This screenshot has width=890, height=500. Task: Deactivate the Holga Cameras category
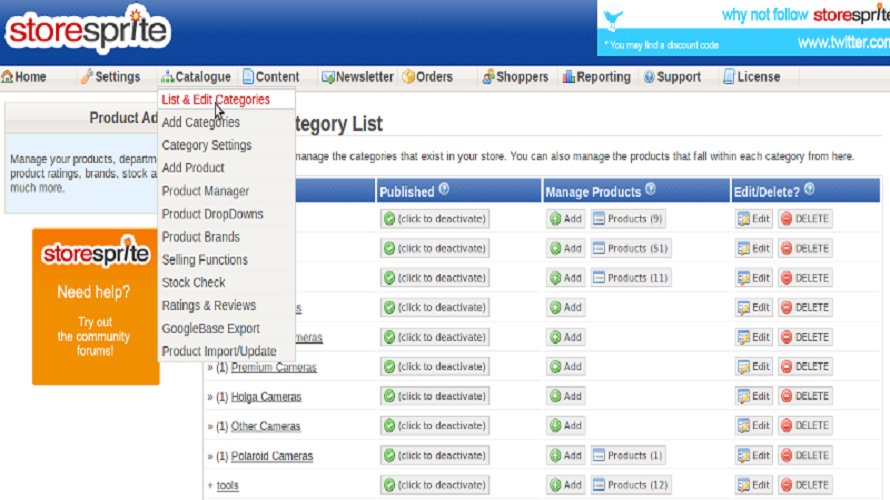pyautogui.click(x=435, y=396)
